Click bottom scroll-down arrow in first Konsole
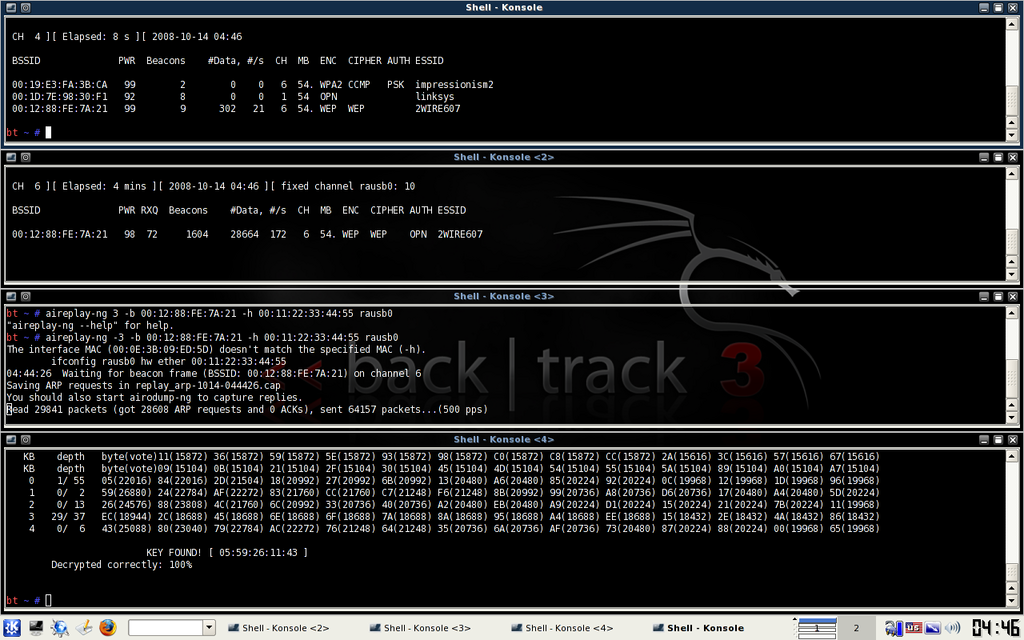 click(1012, 135)
